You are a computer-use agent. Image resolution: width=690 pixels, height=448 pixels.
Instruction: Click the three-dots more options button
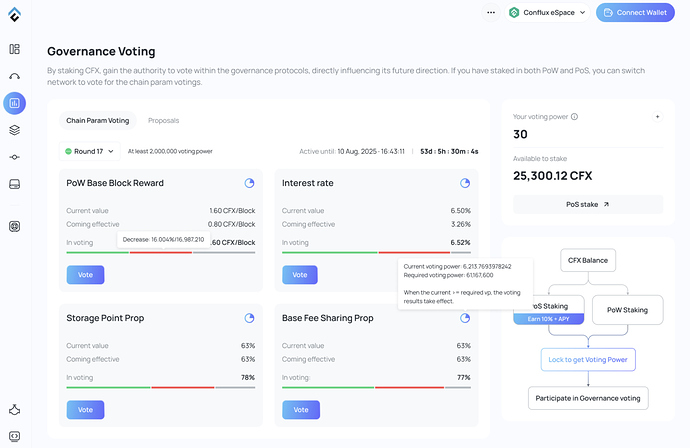tap(490, 12)
